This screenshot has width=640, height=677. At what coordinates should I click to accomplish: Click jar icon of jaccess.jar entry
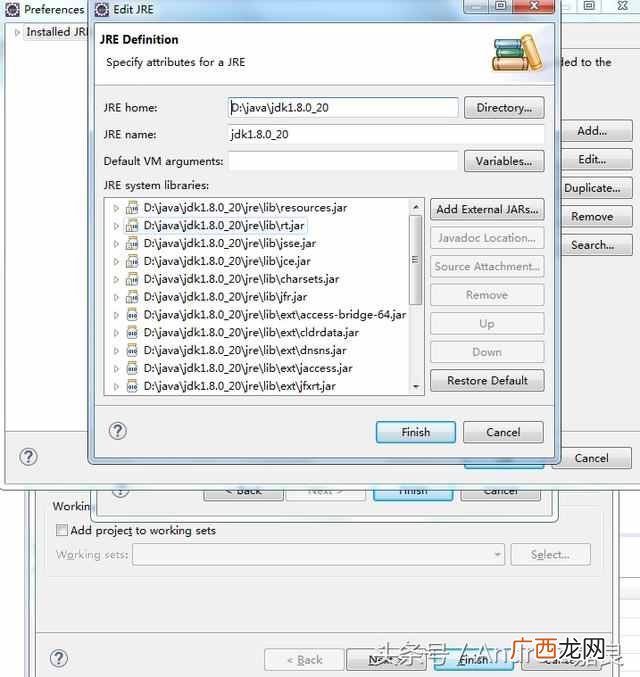pos(132,369)
